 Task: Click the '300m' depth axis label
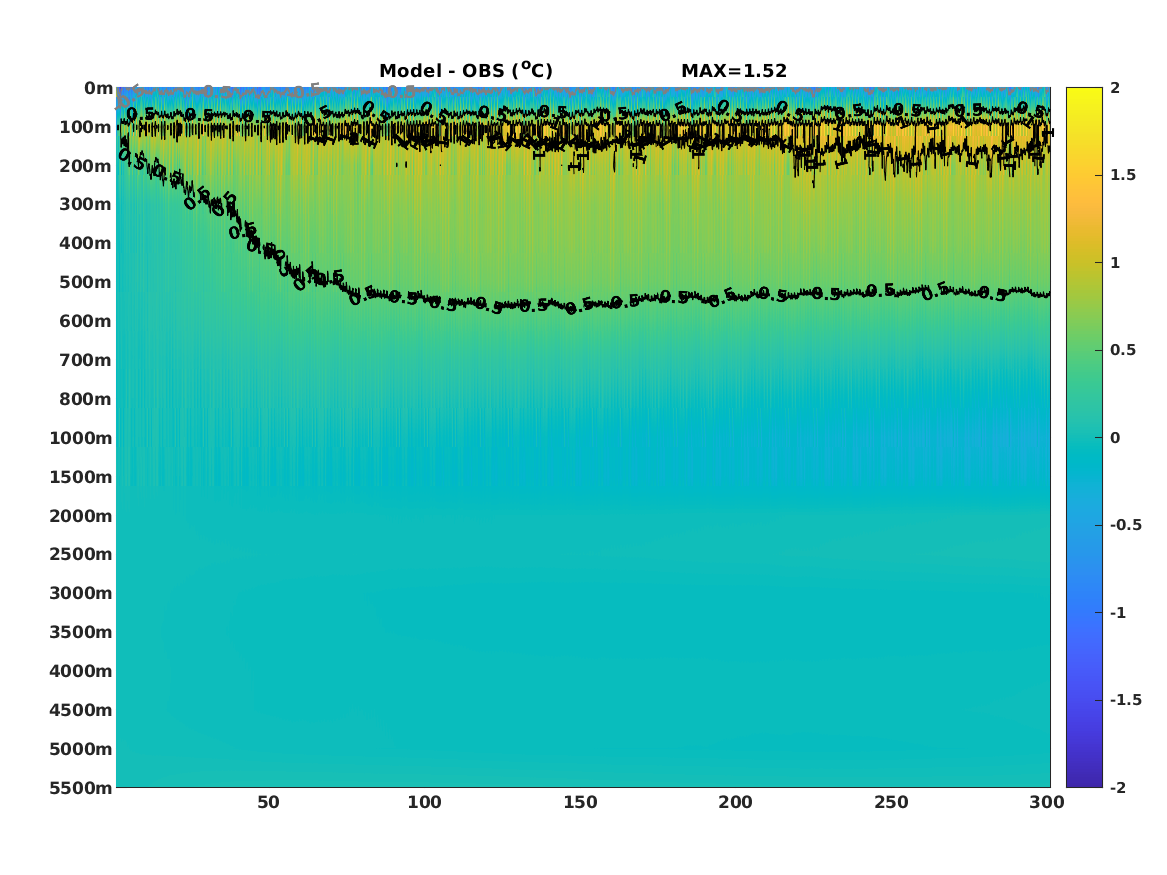coord(86,205)
